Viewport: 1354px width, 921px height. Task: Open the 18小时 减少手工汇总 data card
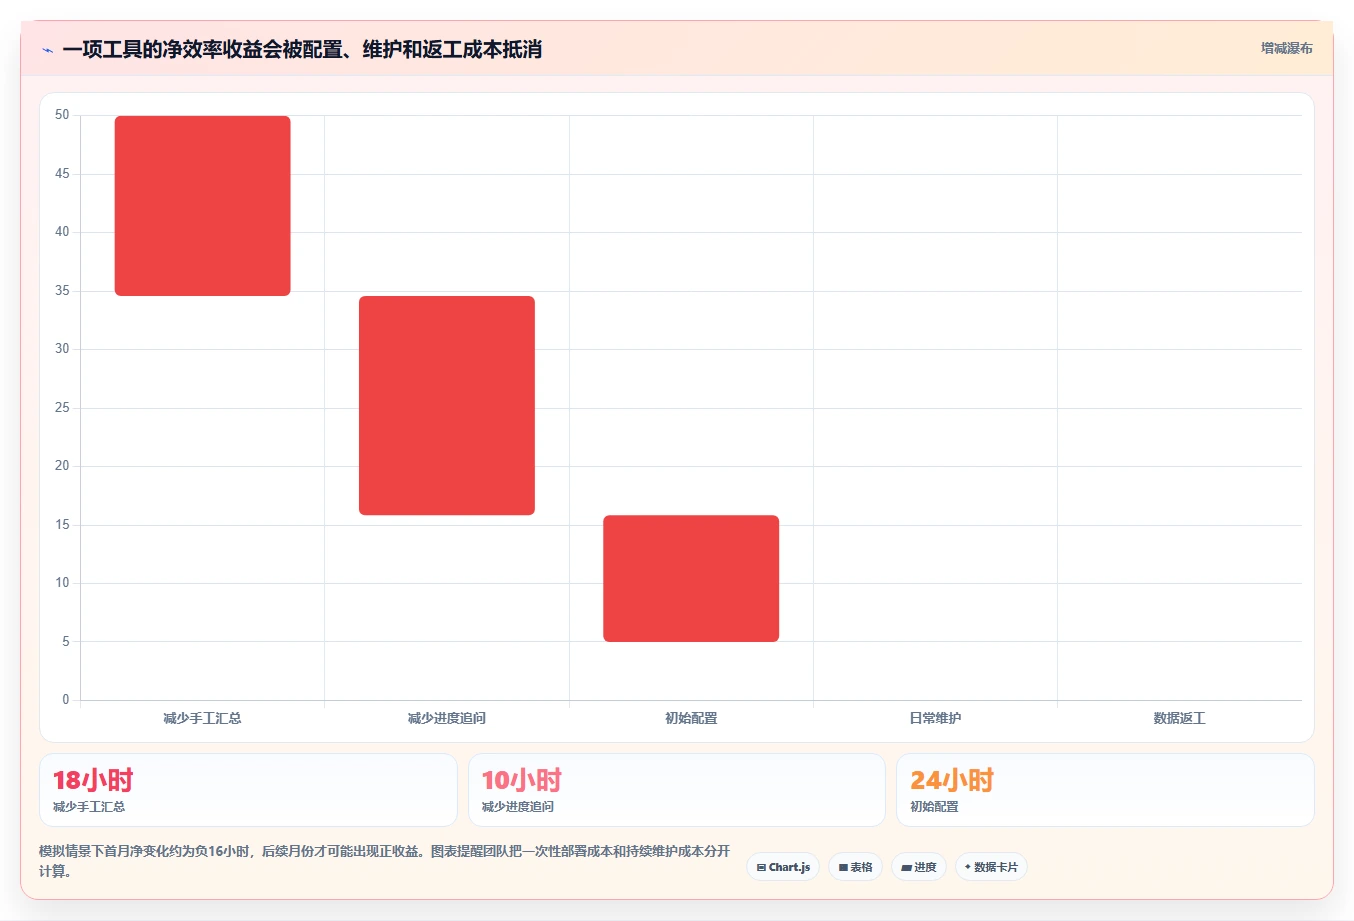click(248, 790)
